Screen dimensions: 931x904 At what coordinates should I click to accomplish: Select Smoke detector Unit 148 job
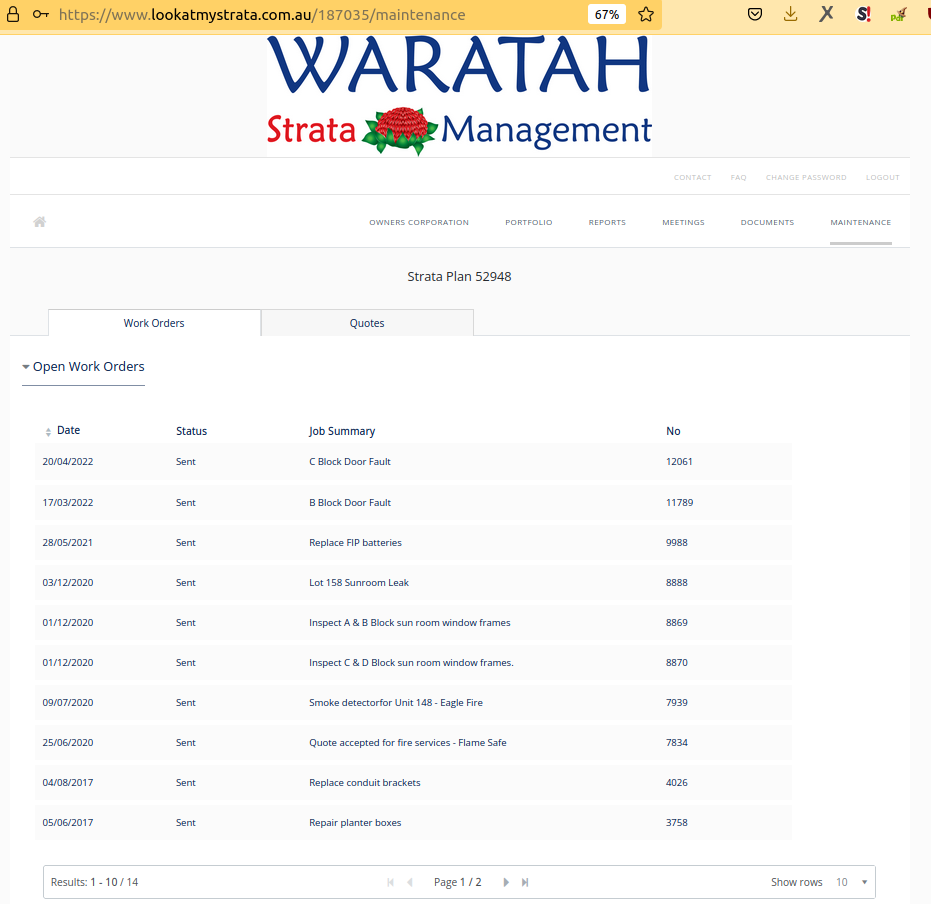click(395, 703)
